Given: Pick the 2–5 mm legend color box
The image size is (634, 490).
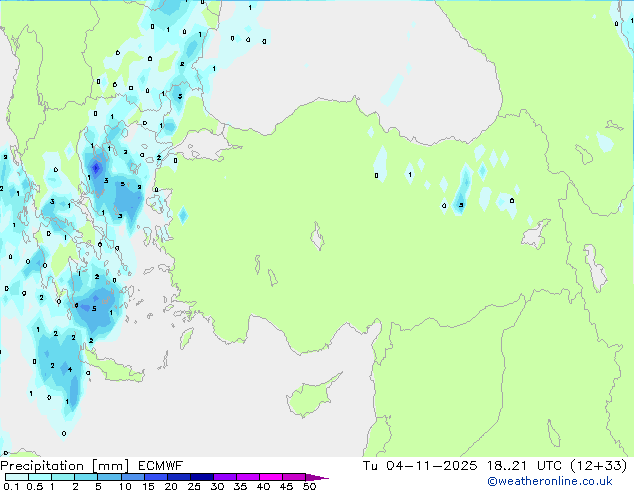Looking at the screenshot, I should click(x=86, y=477).
